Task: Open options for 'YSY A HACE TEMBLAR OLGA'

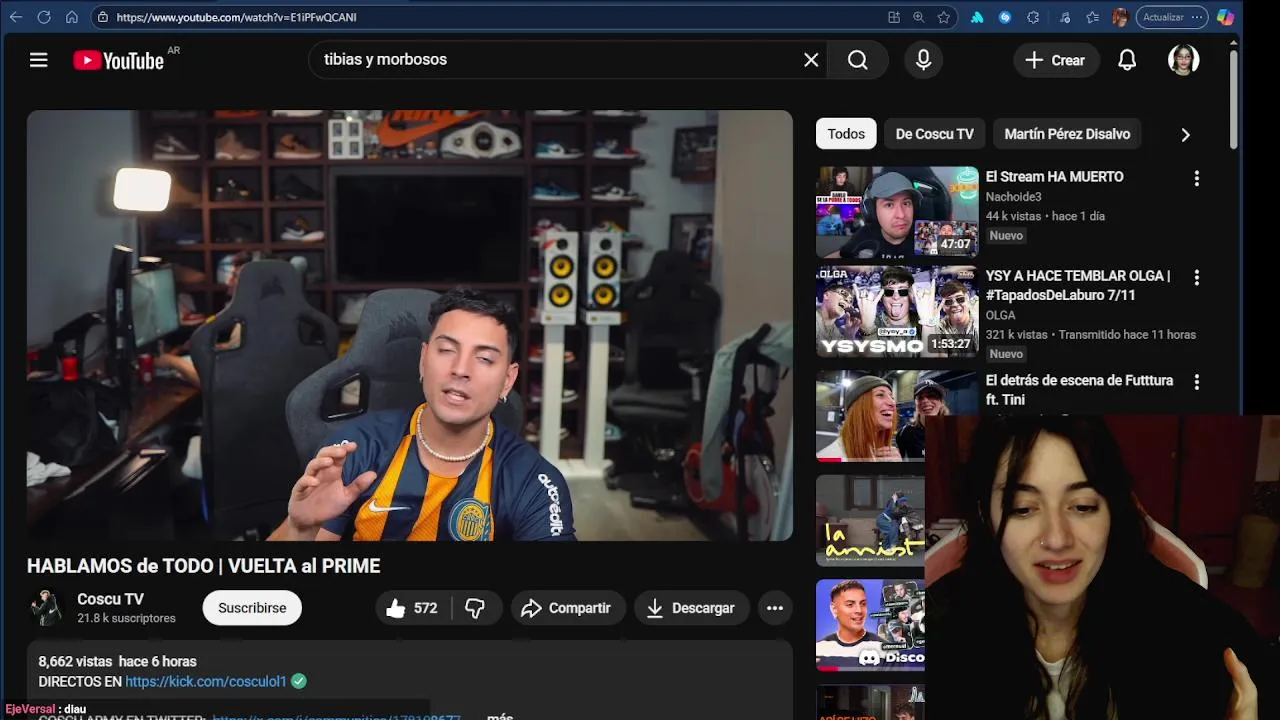Action: (1196, 277)
